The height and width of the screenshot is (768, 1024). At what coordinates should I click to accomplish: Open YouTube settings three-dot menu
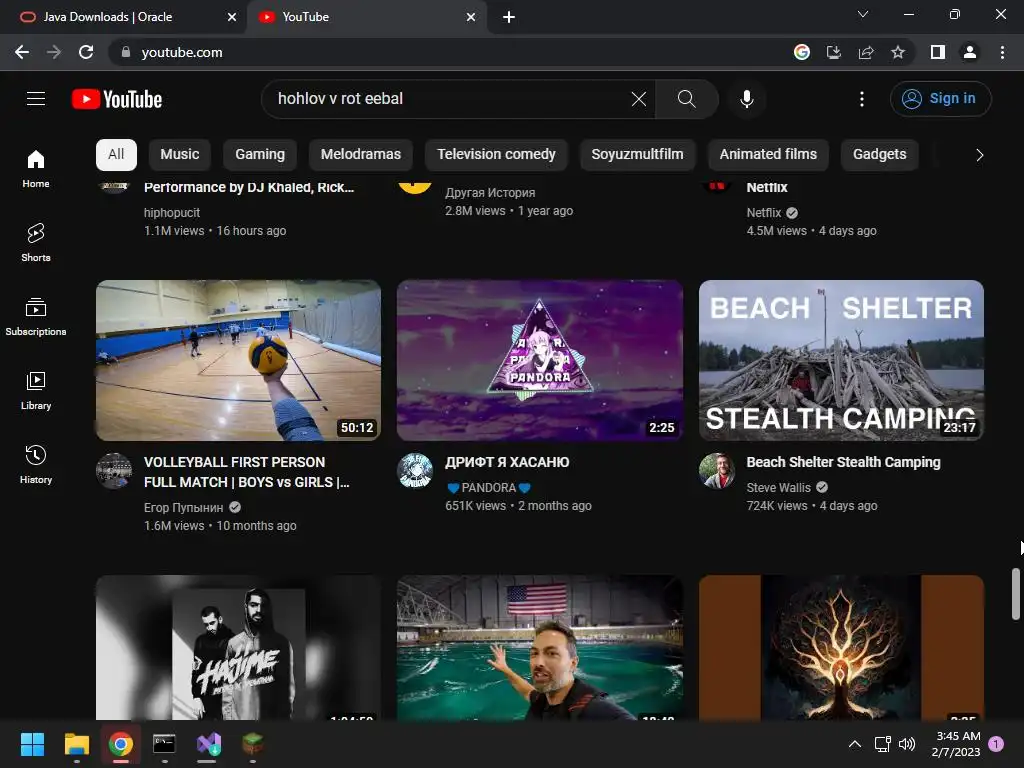pyautogui.click(x=862, y=99)
